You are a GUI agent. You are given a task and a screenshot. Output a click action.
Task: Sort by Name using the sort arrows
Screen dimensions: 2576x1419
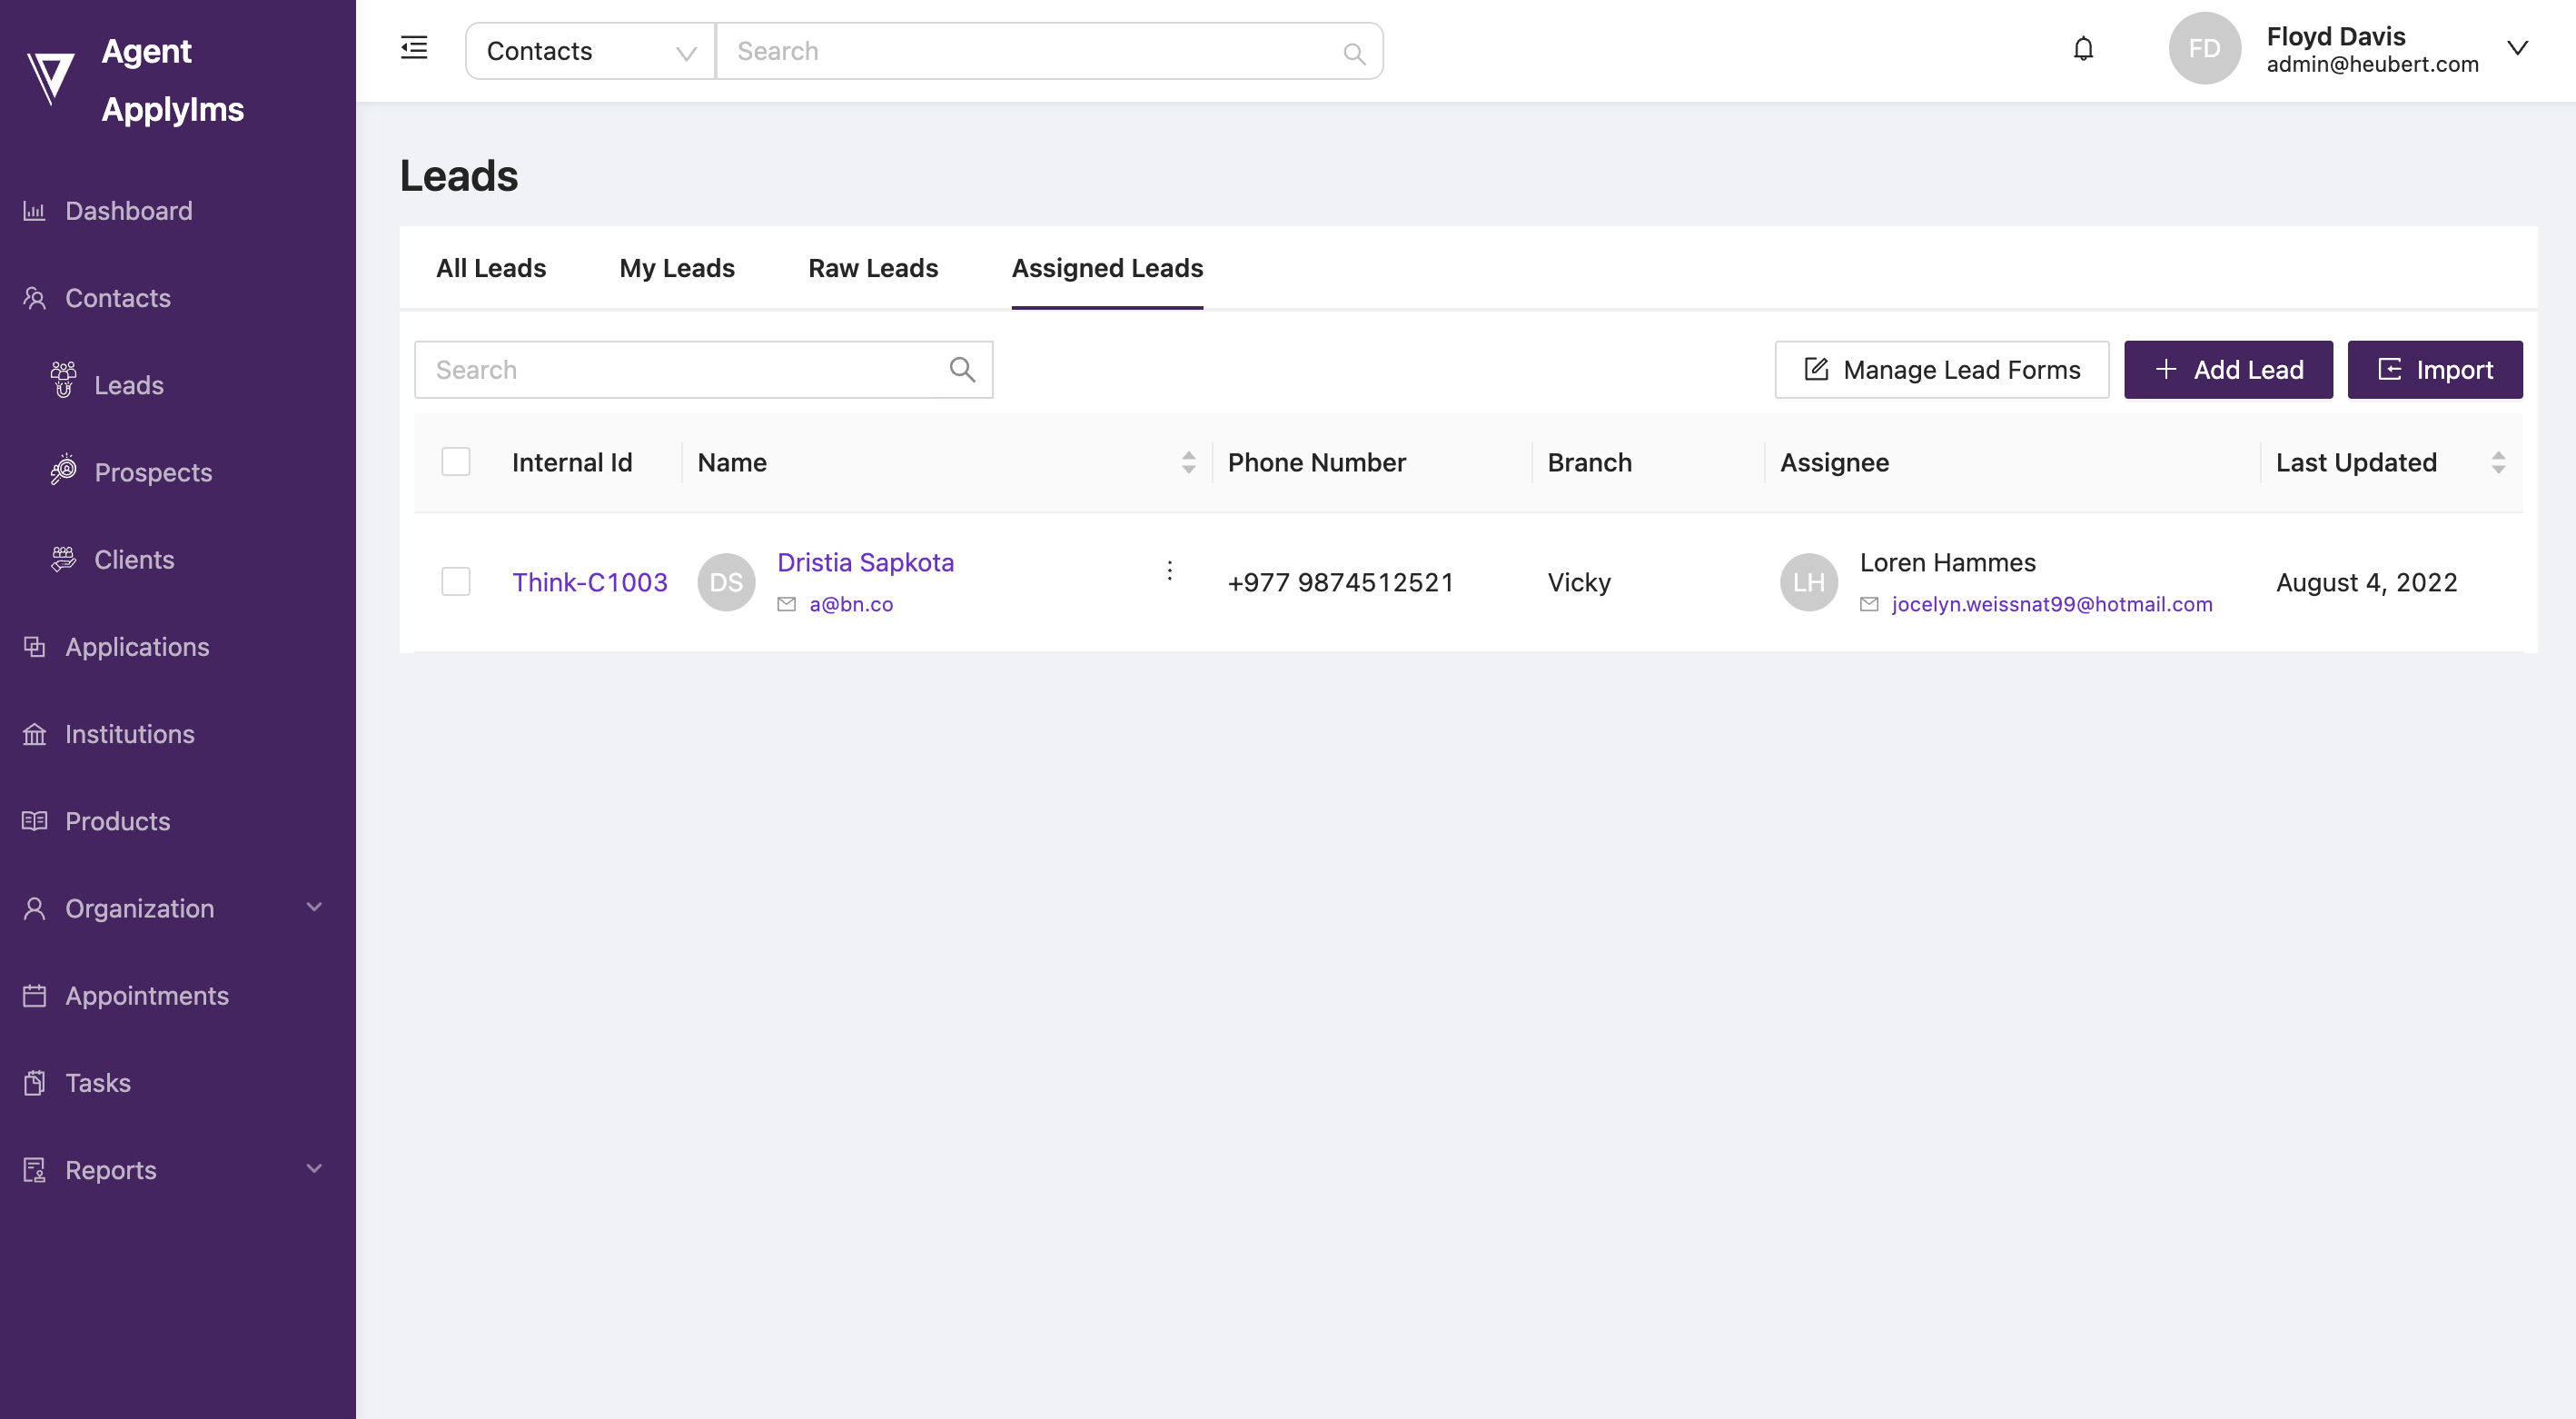pos(1188,462)
